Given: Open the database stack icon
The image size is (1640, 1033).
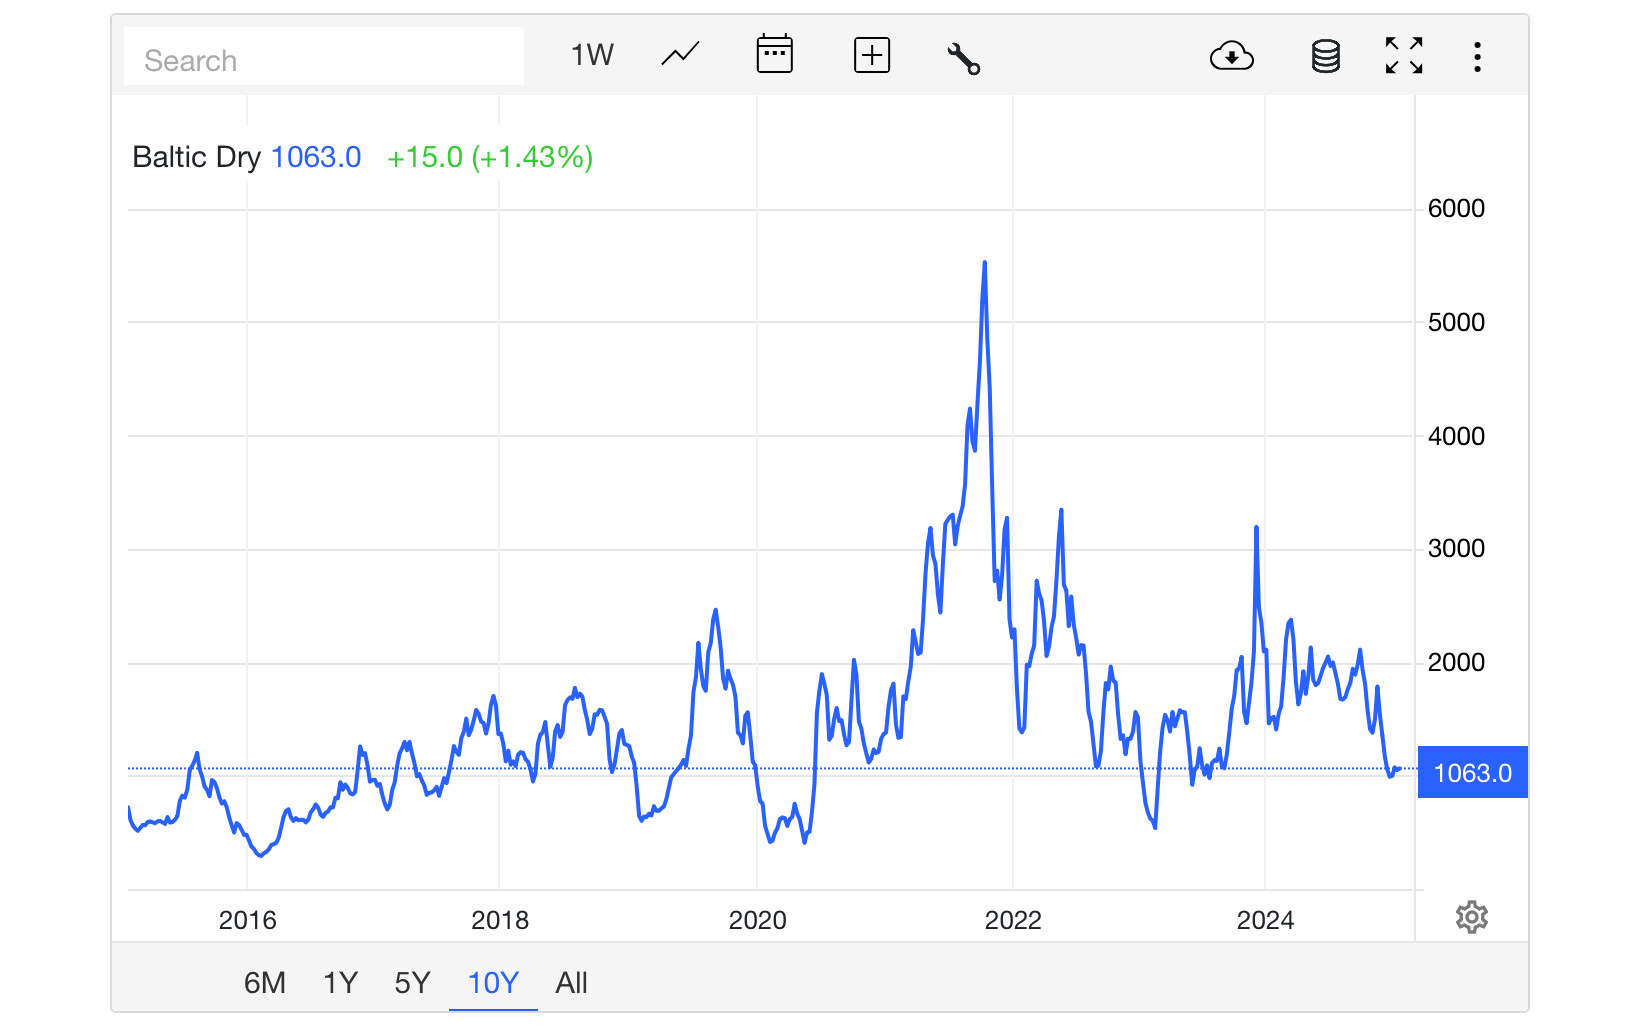Looking at the screenshot, I should click(1326, 56).
